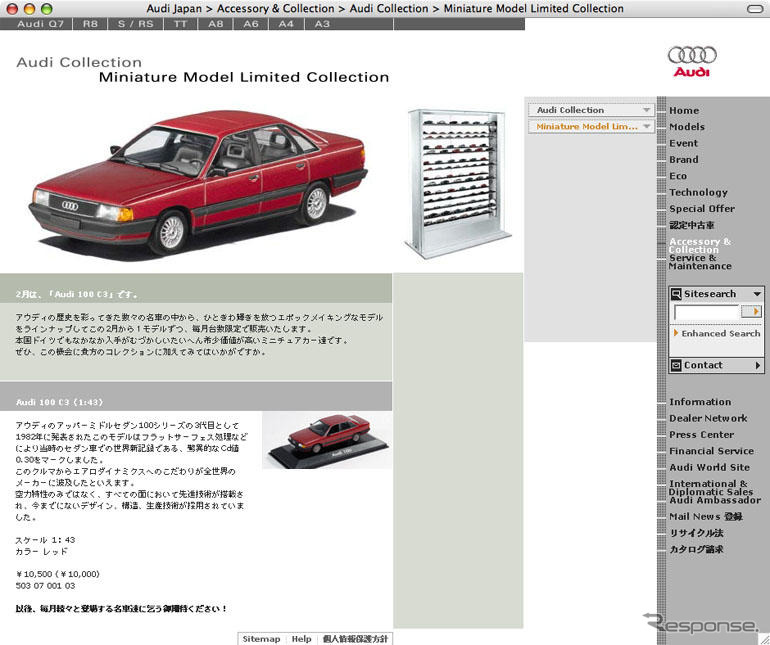Screen dimensions: 770x645
Task: Open Accessory & Collection section
Action: pos(700,245)
